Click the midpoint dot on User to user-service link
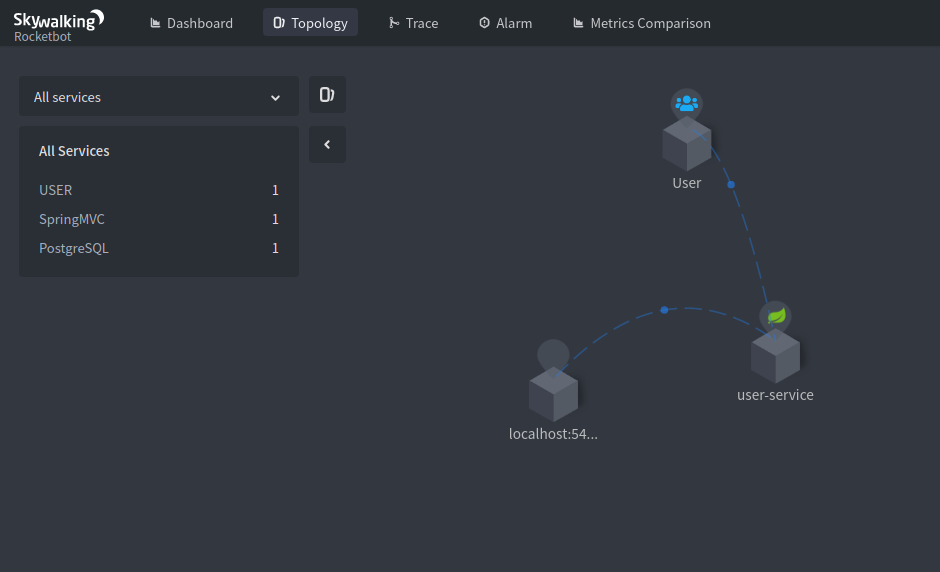This screenshot has width=940, height=572. (731, 185)
